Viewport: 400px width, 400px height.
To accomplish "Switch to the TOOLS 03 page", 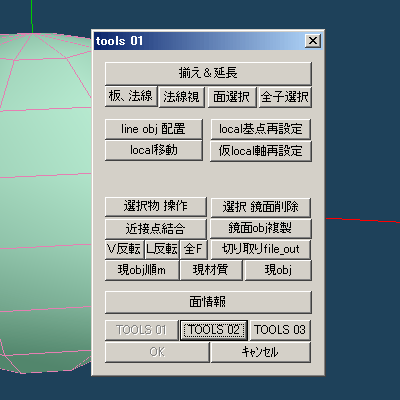I will 280,330.
